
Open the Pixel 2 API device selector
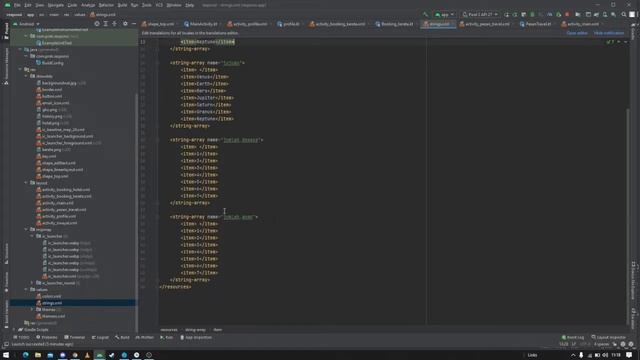(480, 14)
